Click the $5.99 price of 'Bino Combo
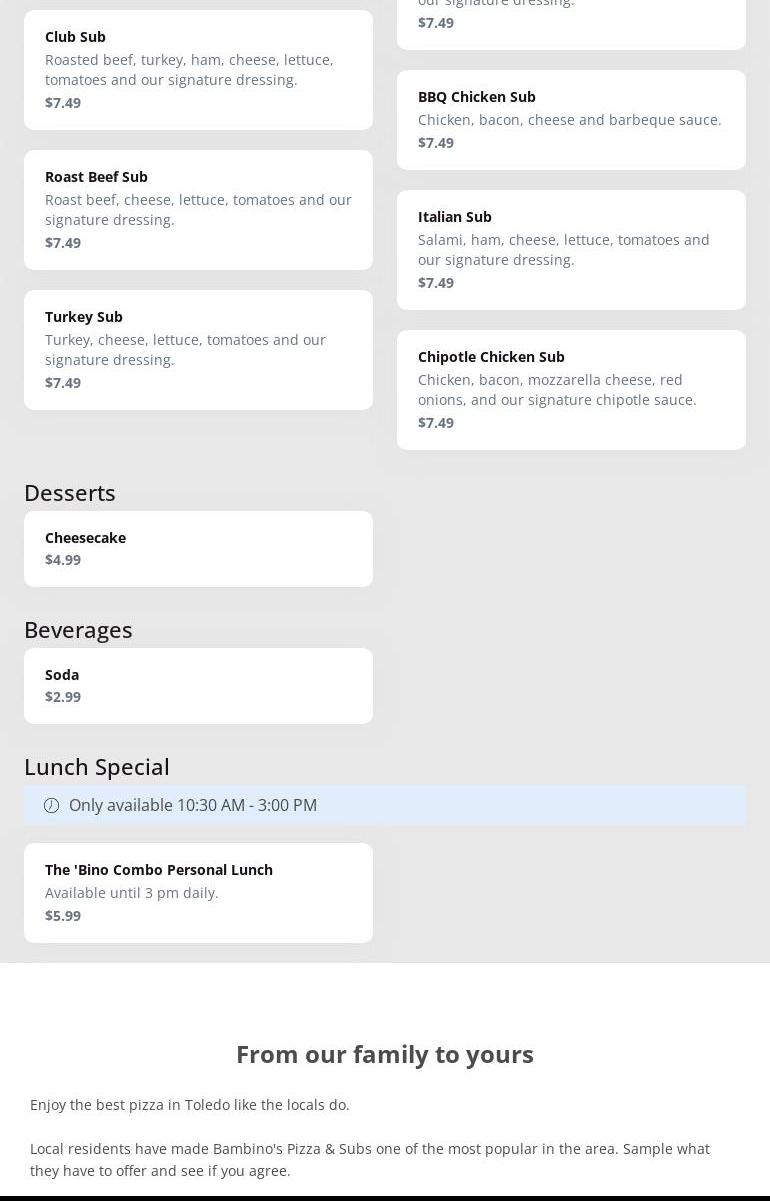 (63, 915)
